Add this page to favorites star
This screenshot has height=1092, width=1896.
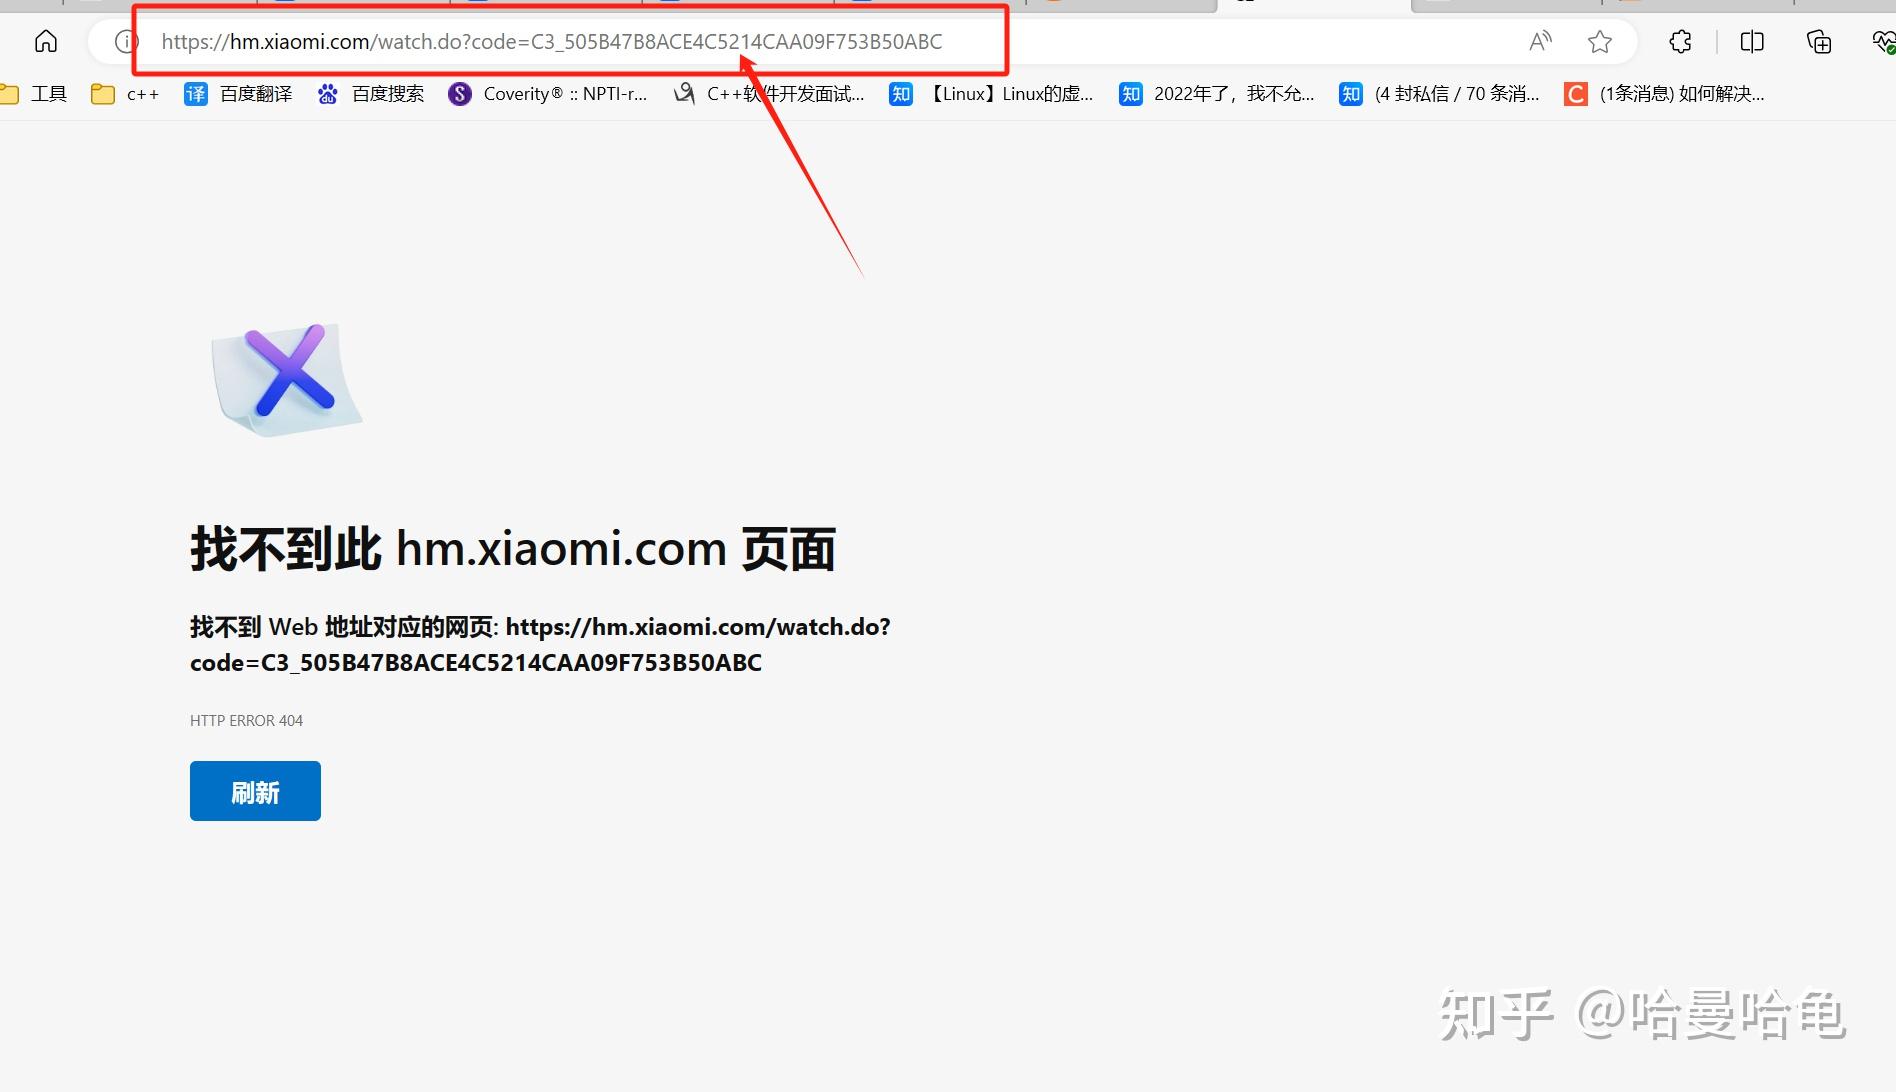pyautogui.click(x=1599, y=41)
